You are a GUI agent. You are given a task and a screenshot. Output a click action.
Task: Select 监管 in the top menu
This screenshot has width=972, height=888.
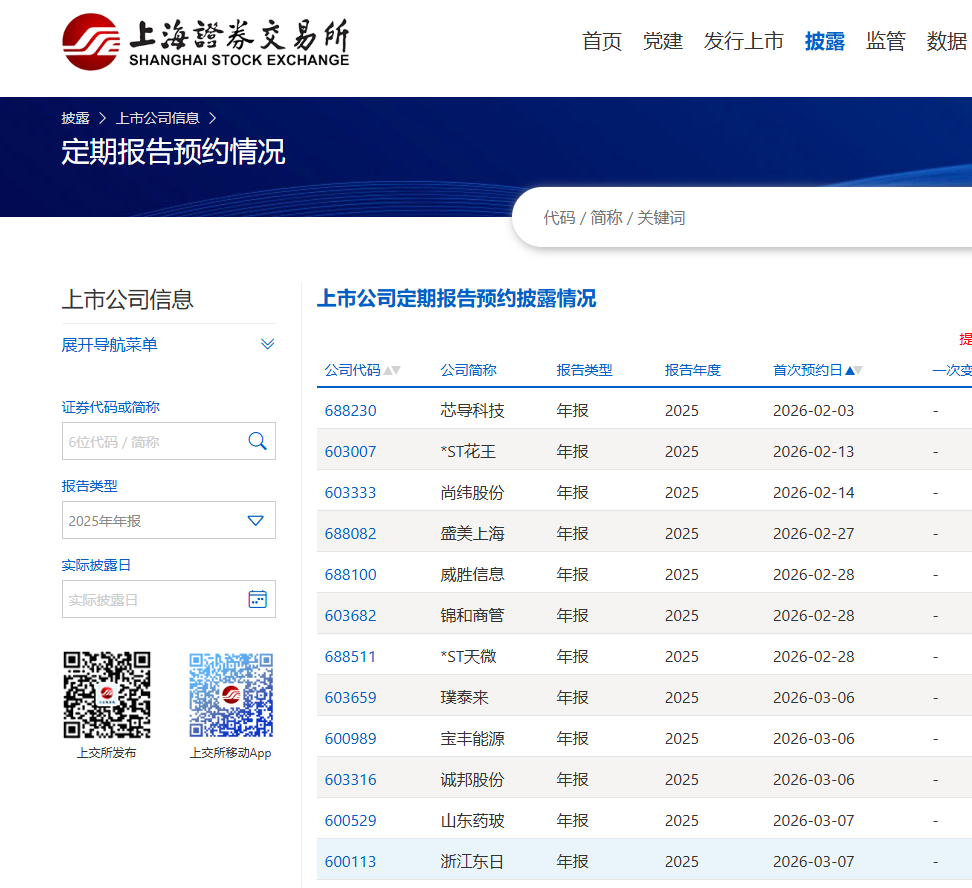[885, 41]
